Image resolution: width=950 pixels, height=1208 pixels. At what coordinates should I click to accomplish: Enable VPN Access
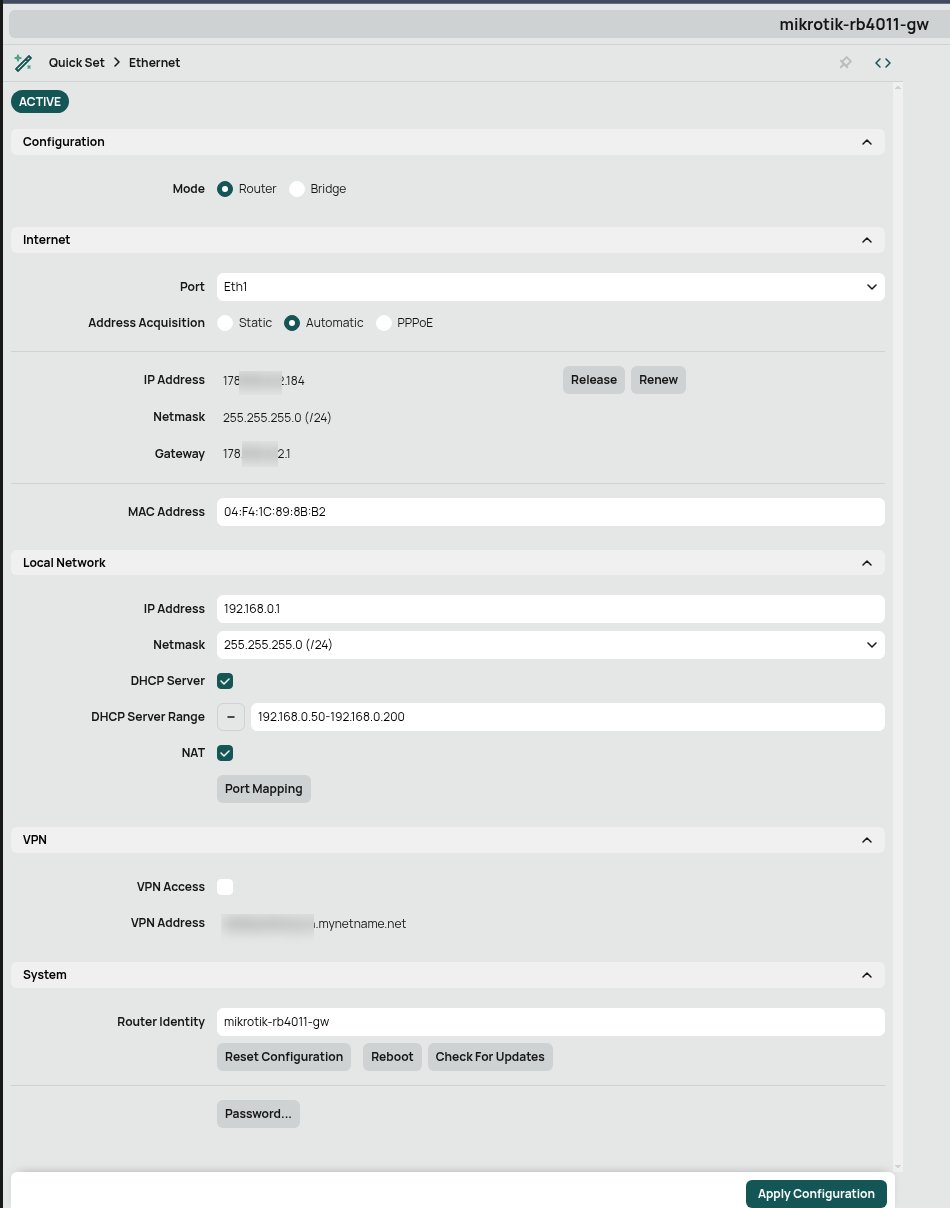click(225, 887)
